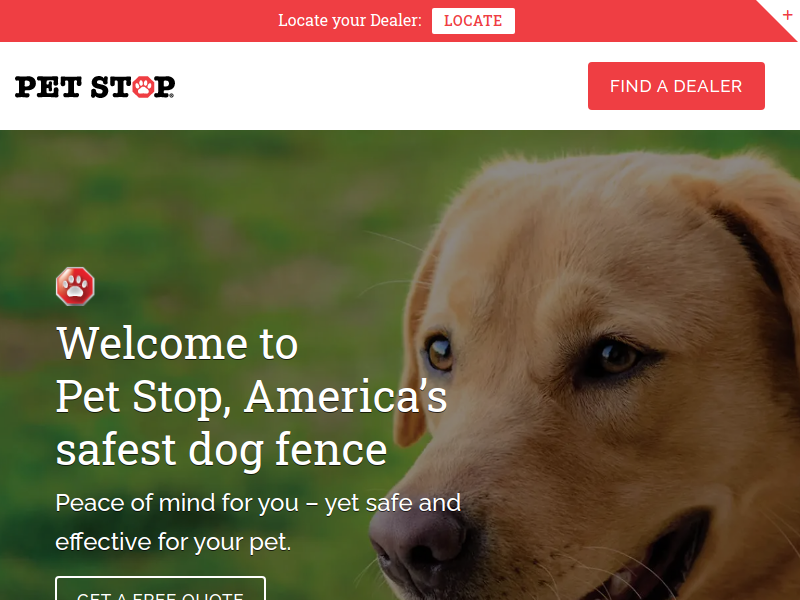Click the "safest dog fence" heading line
Image resolution: width=800 pixels, height=600 pixels.
click(x=221, y=450)
